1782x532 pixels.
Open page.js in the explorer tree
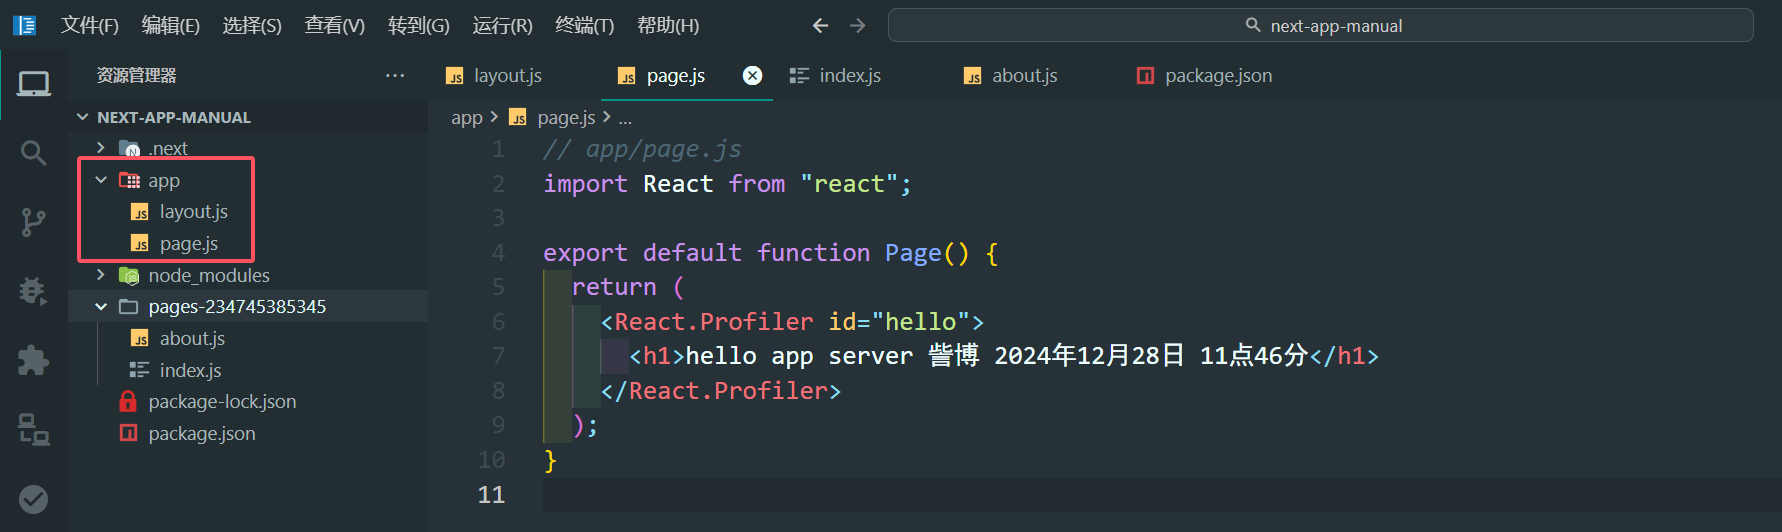pyautogui.click(x=189, y=244)
